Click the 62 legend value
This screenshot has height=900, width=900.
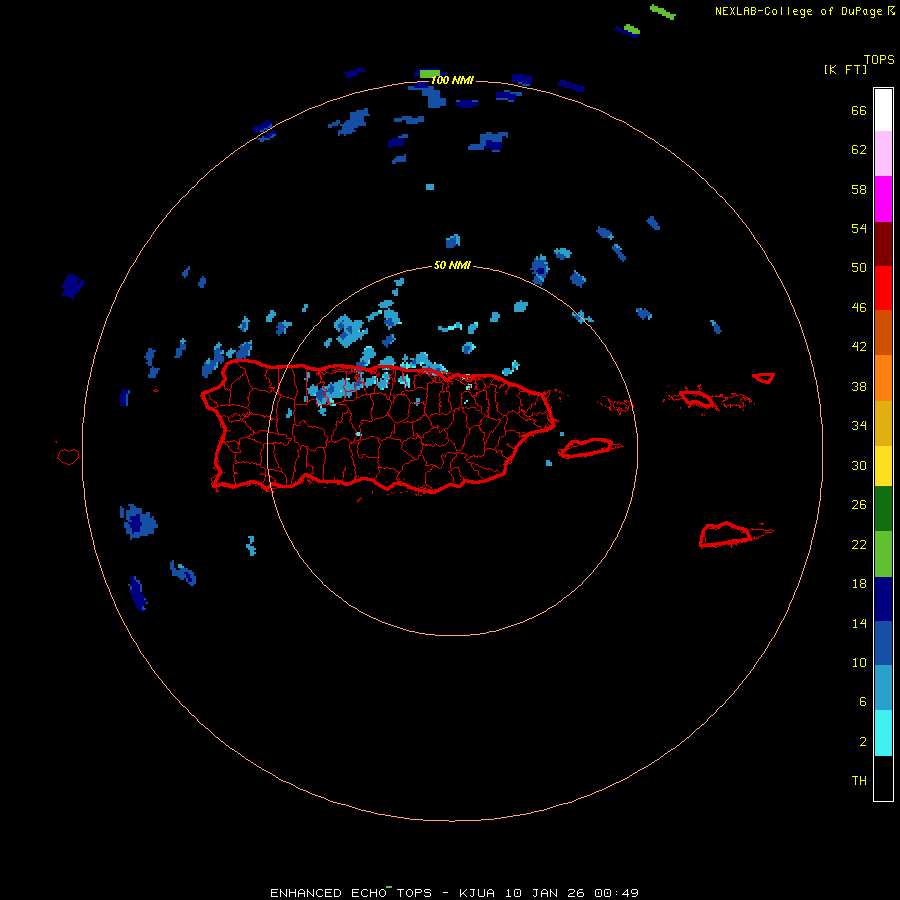859,149
